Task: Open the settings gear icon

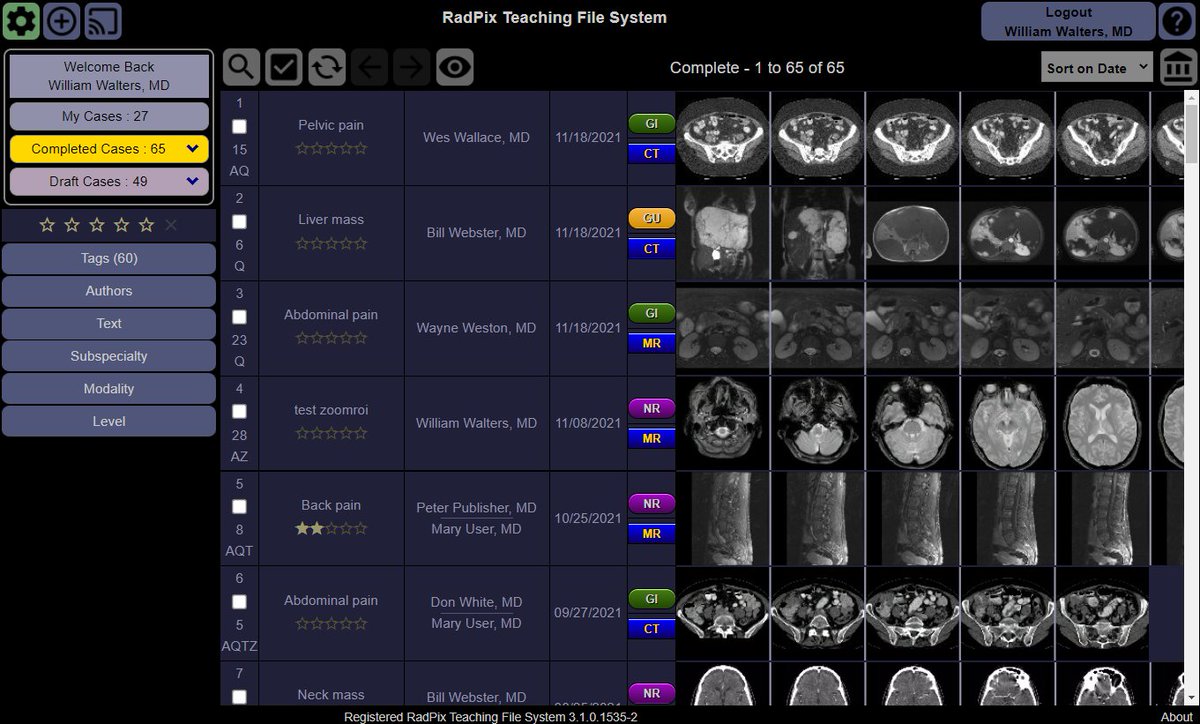Action: 21,20
